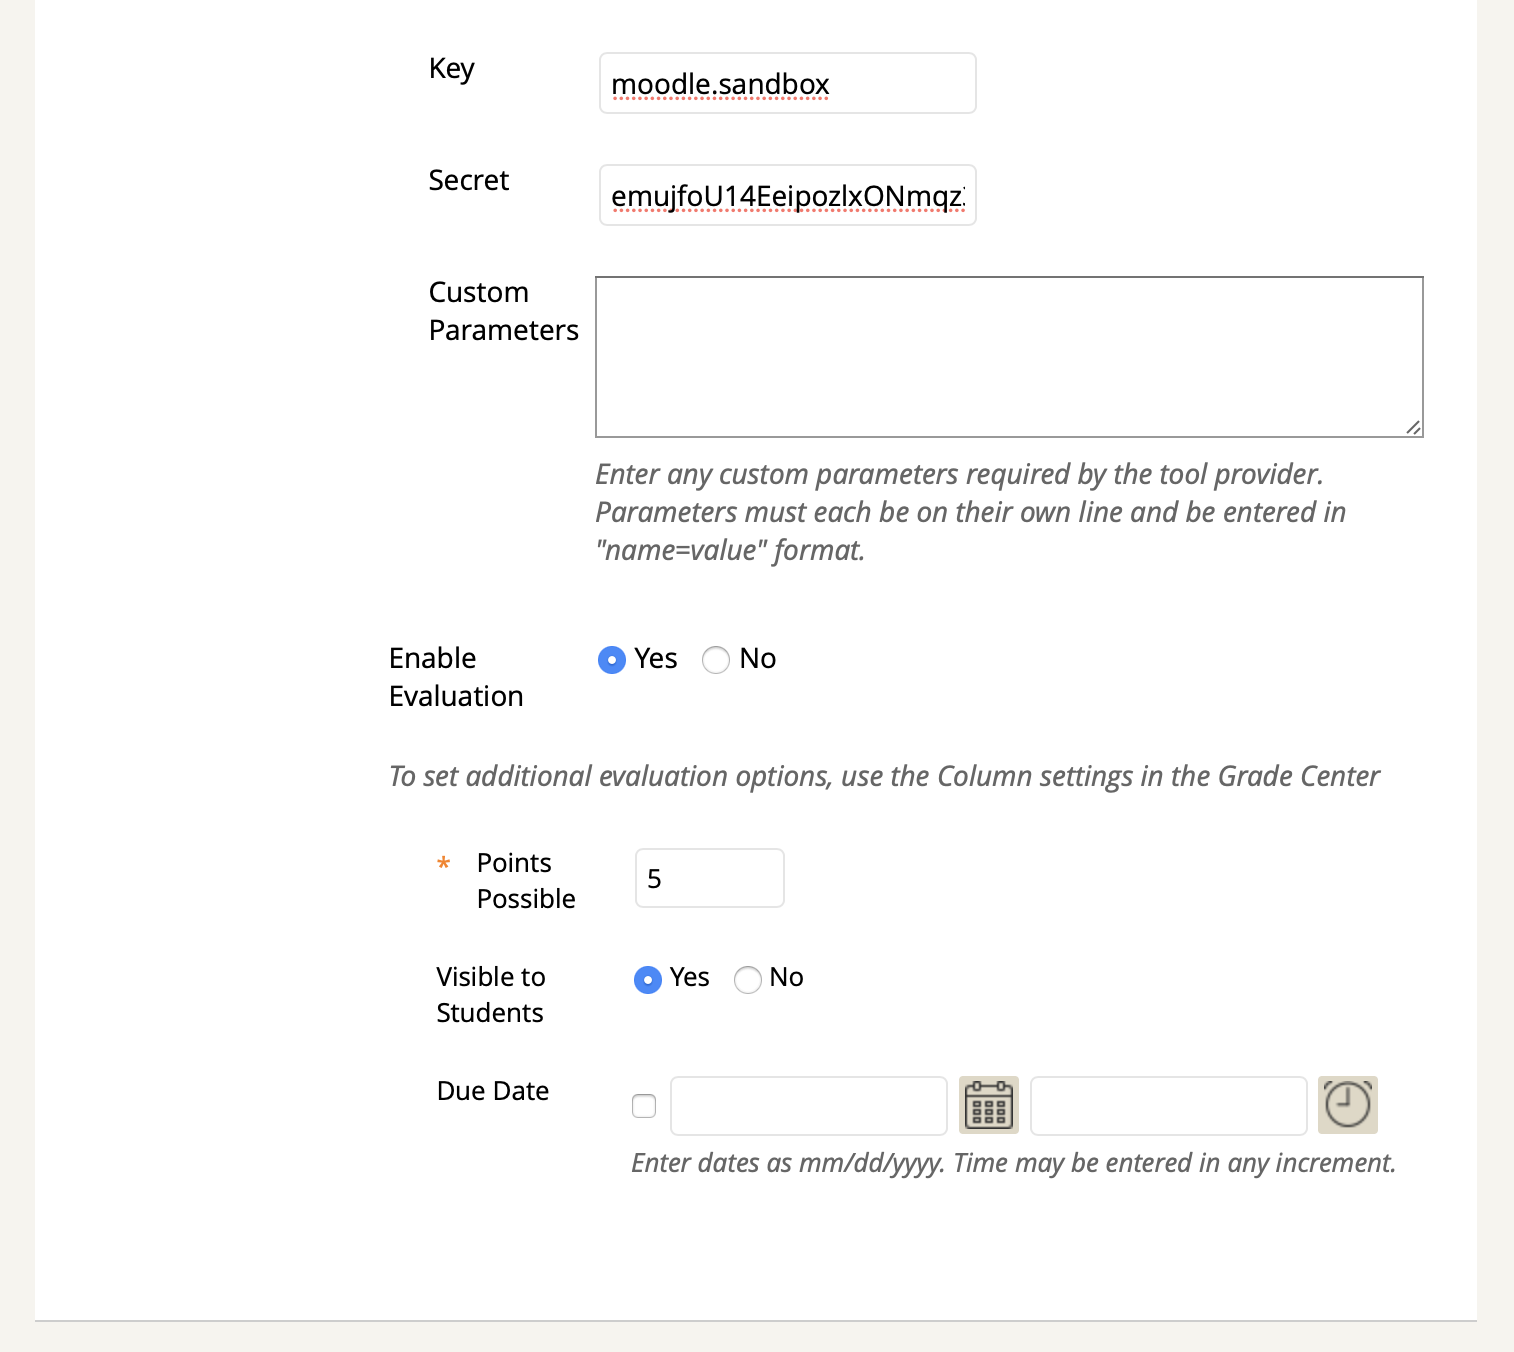Click the Custom Parameters text area
This screenshot has height=1352, width=1514.
tap(1009, 357)
